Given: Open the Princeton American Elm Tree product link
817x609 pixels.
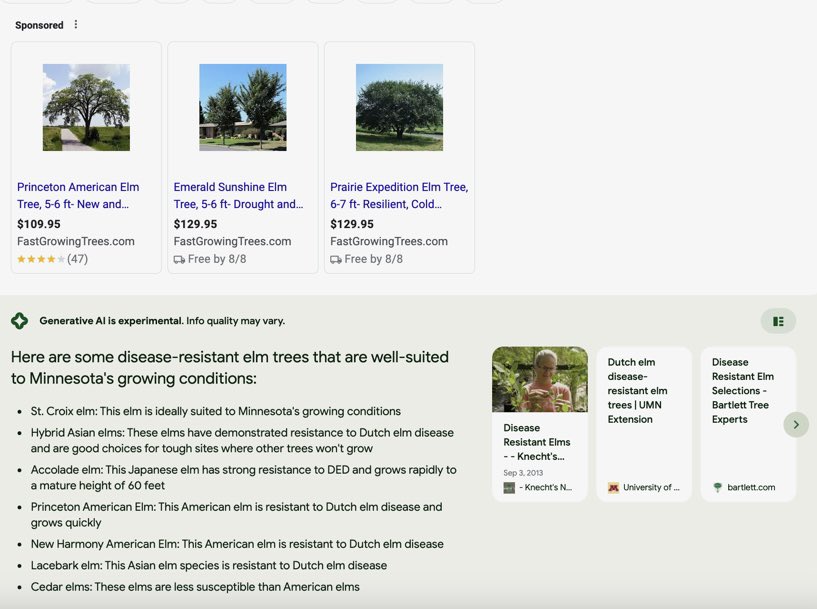Looking at the screenshot, I should pos(78,195).
